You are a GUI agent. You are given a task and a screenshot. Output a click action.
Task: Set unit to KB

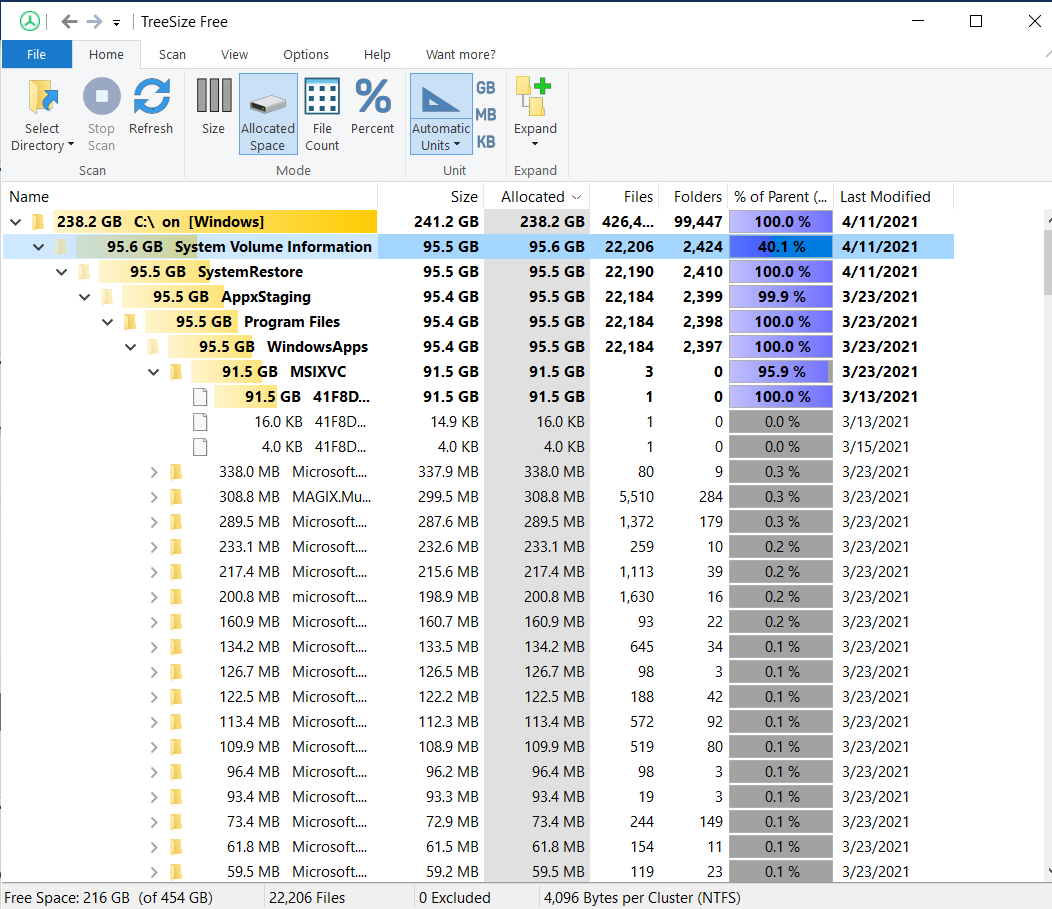click(x=486, y=141)
